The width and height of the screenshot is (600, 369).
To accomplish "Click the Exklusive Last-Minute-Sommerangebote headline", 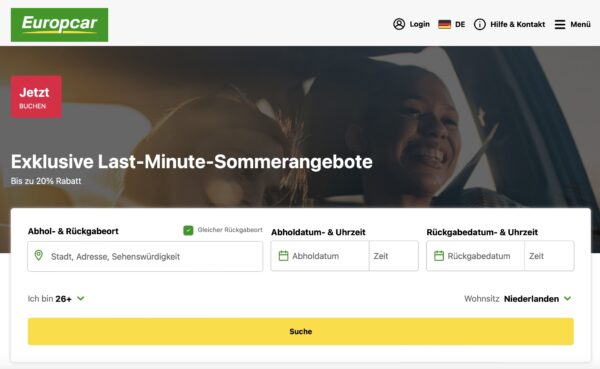I will [192, 162].
